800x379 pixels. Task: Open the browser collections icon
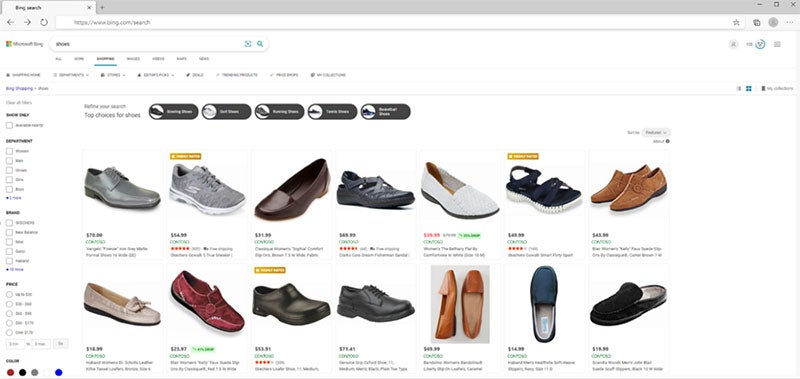coord(757,22)
